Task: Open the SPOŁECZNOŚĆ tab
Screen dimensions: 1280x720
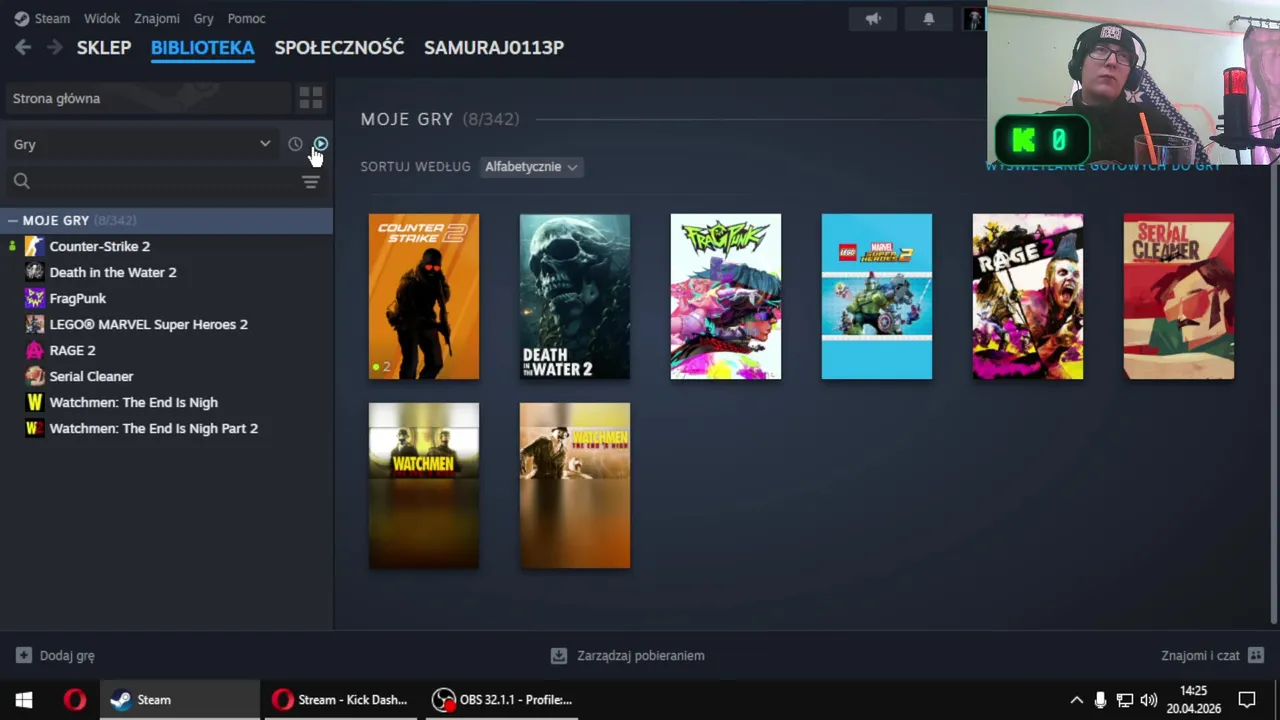Action: pos(339,47)
